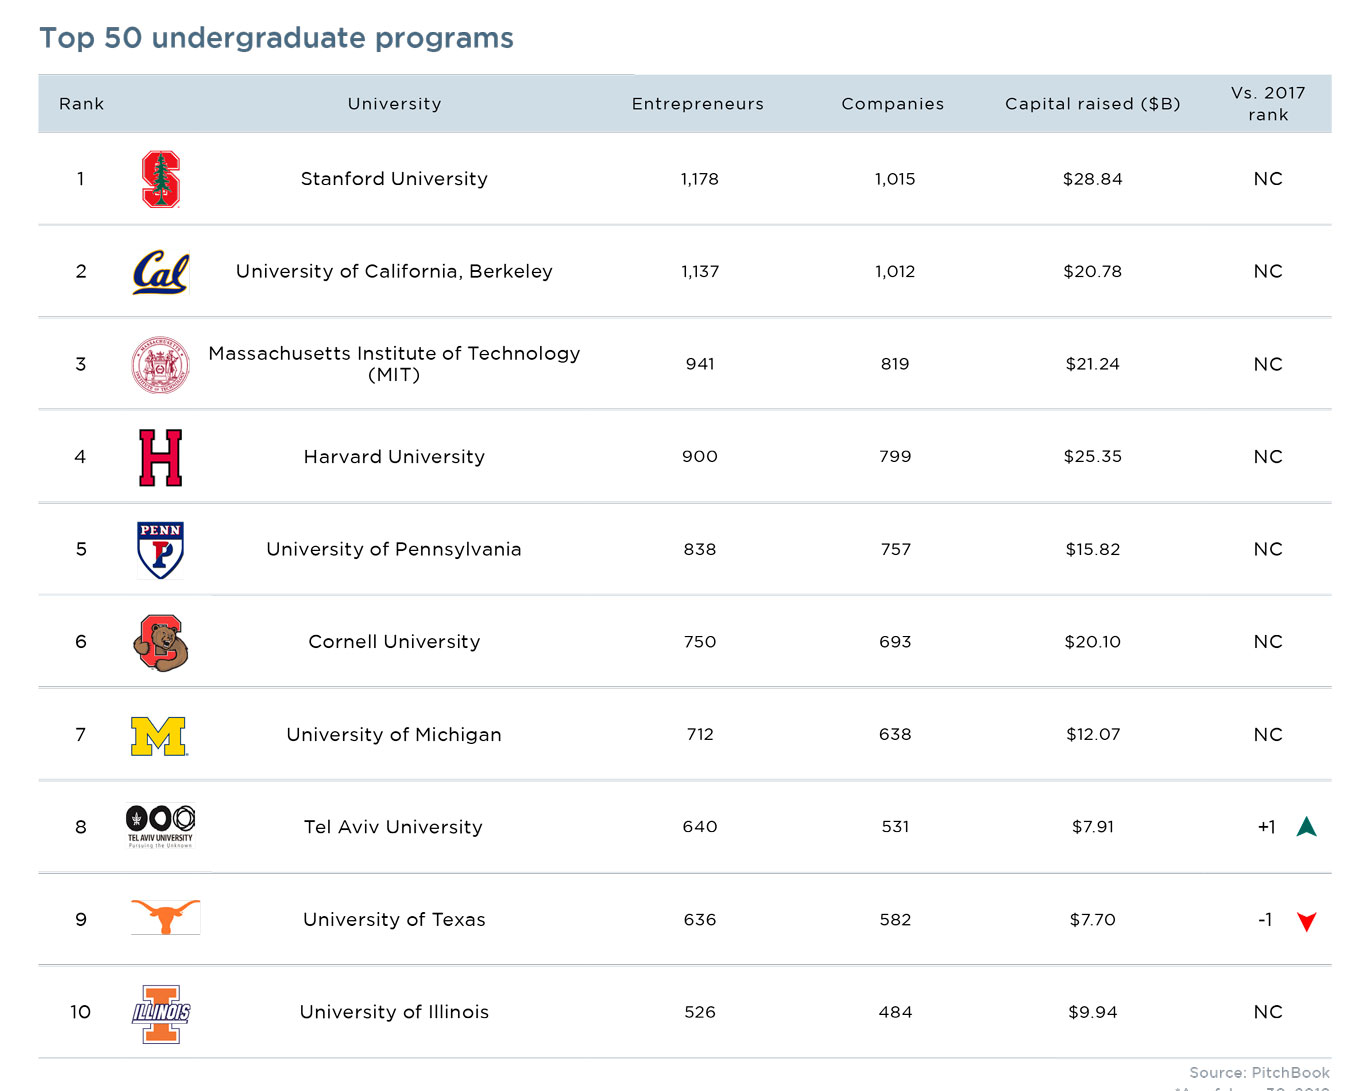Click the Stanford University name
Image resolution: width=1349 pixels, height=1091 pixels.
coord(394,179)
